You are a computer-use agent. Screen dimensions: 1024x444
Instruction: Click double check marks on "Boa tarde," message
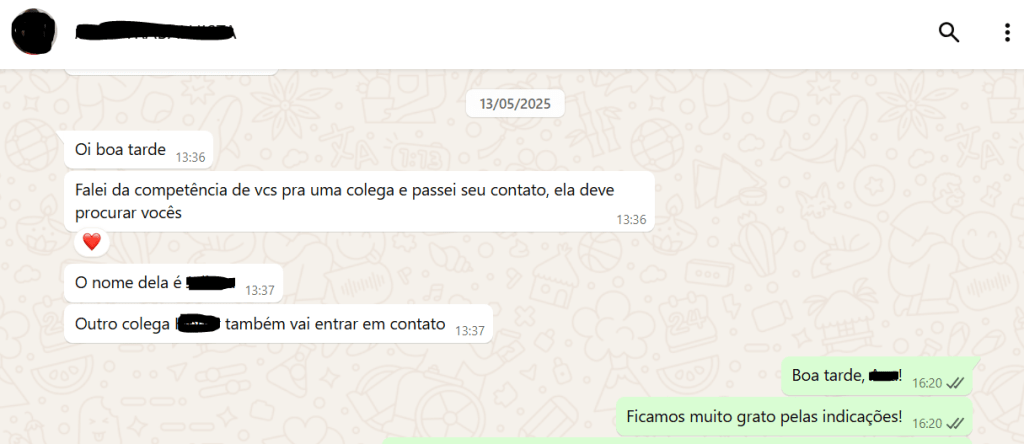[955, 383]
